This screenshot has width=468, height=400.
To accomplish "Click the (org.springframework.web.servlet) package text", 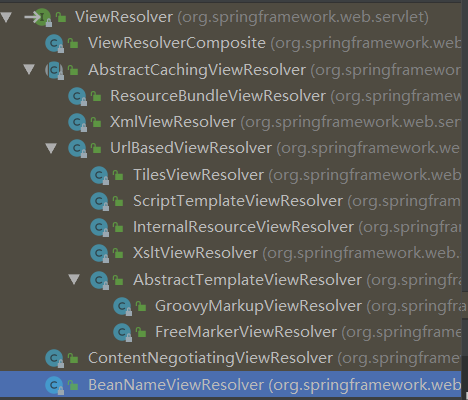I will coord(303,17).
